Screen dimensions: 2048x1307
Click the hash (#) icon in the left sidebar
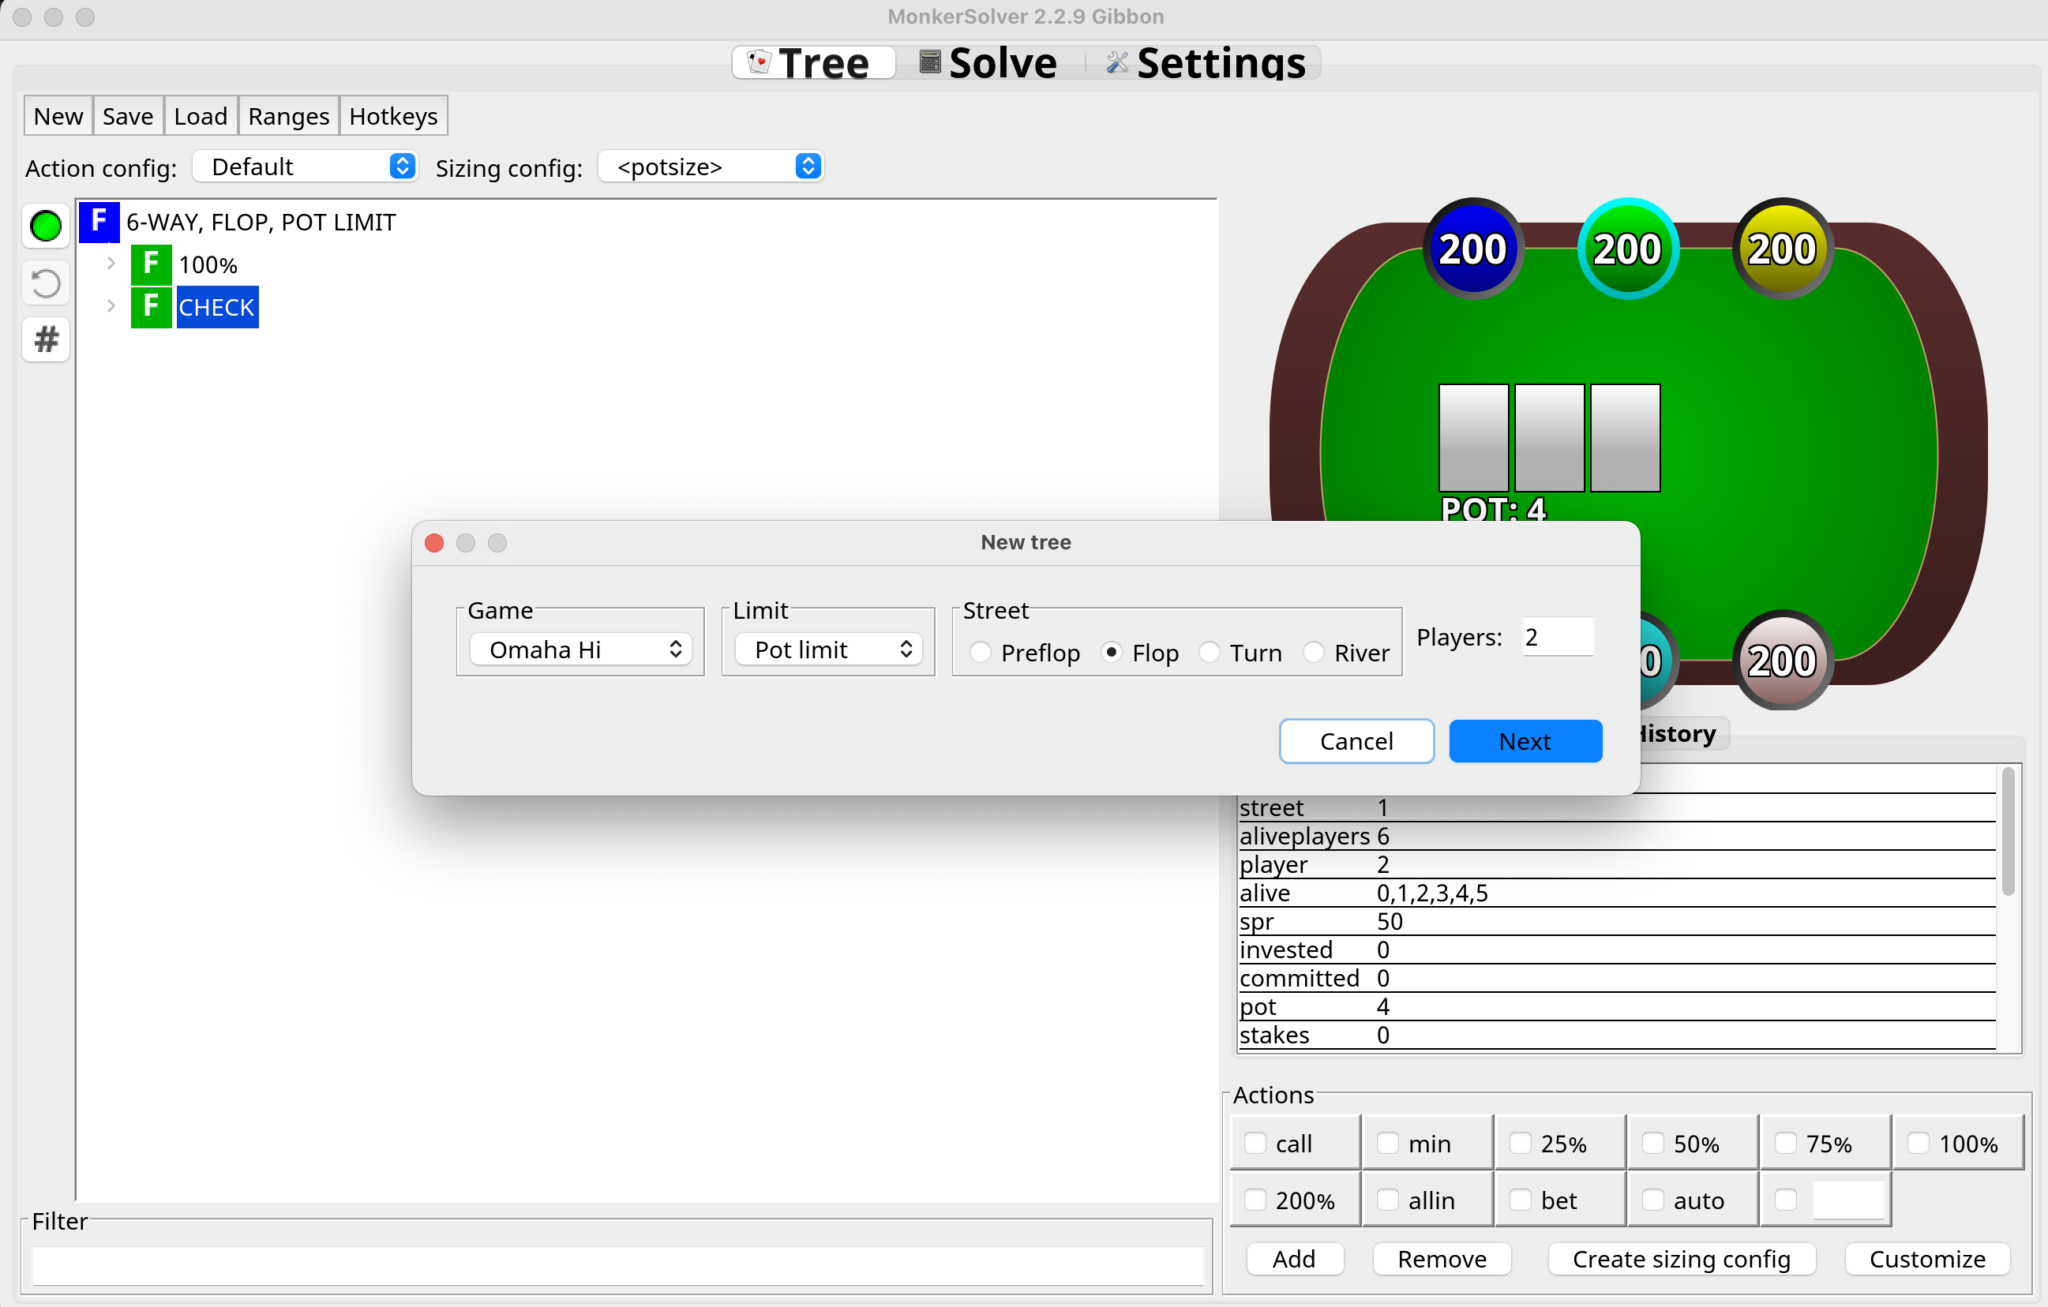click(44, 340)
